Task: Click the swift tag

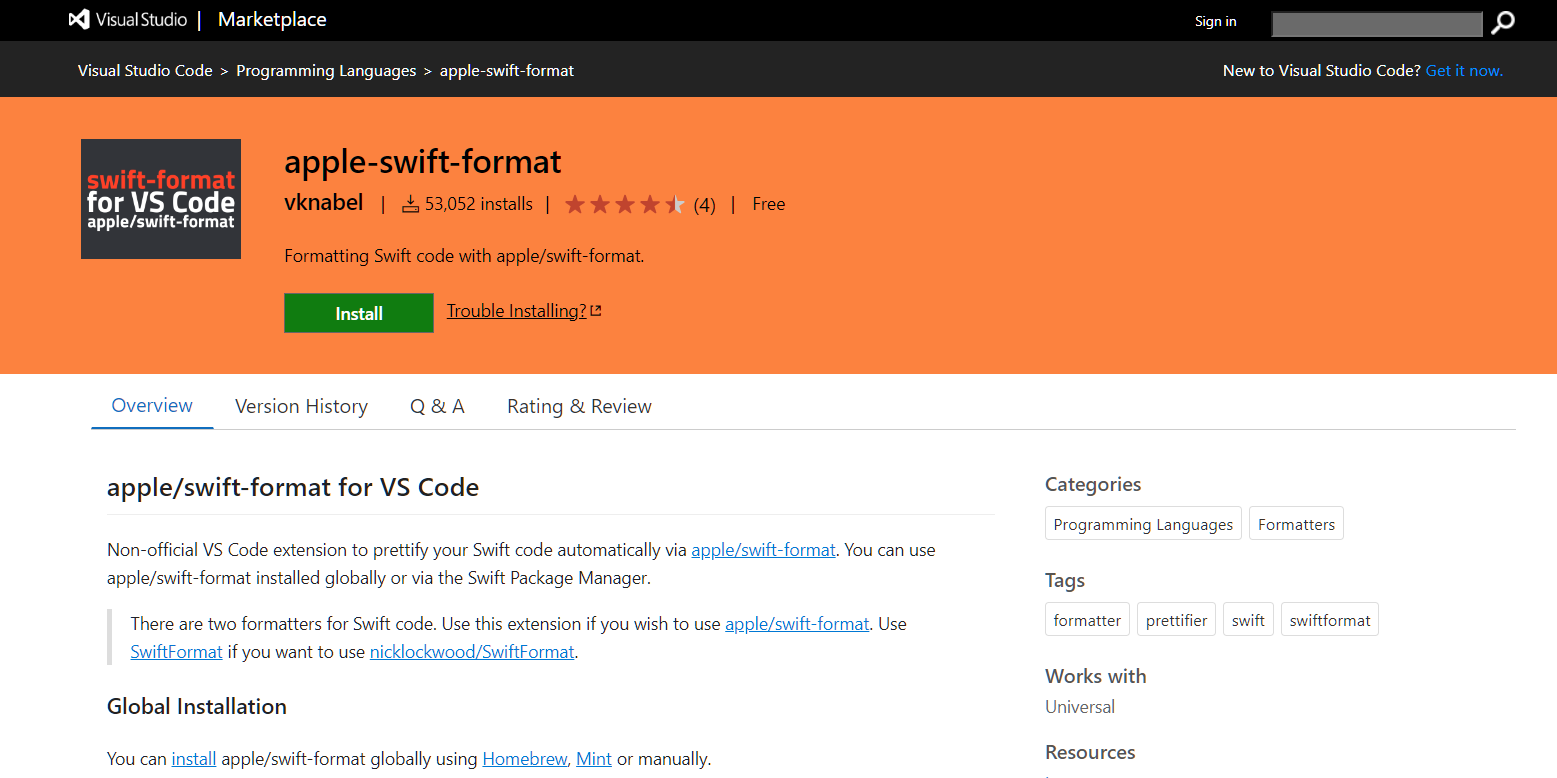Action: tap(1248, 620)
